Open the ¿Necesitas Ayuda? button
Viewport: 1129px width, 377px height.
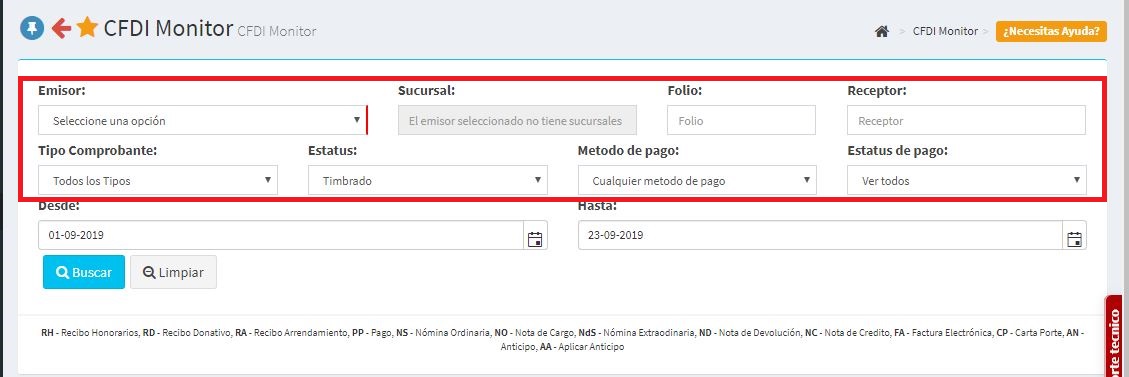point(1051,32)
